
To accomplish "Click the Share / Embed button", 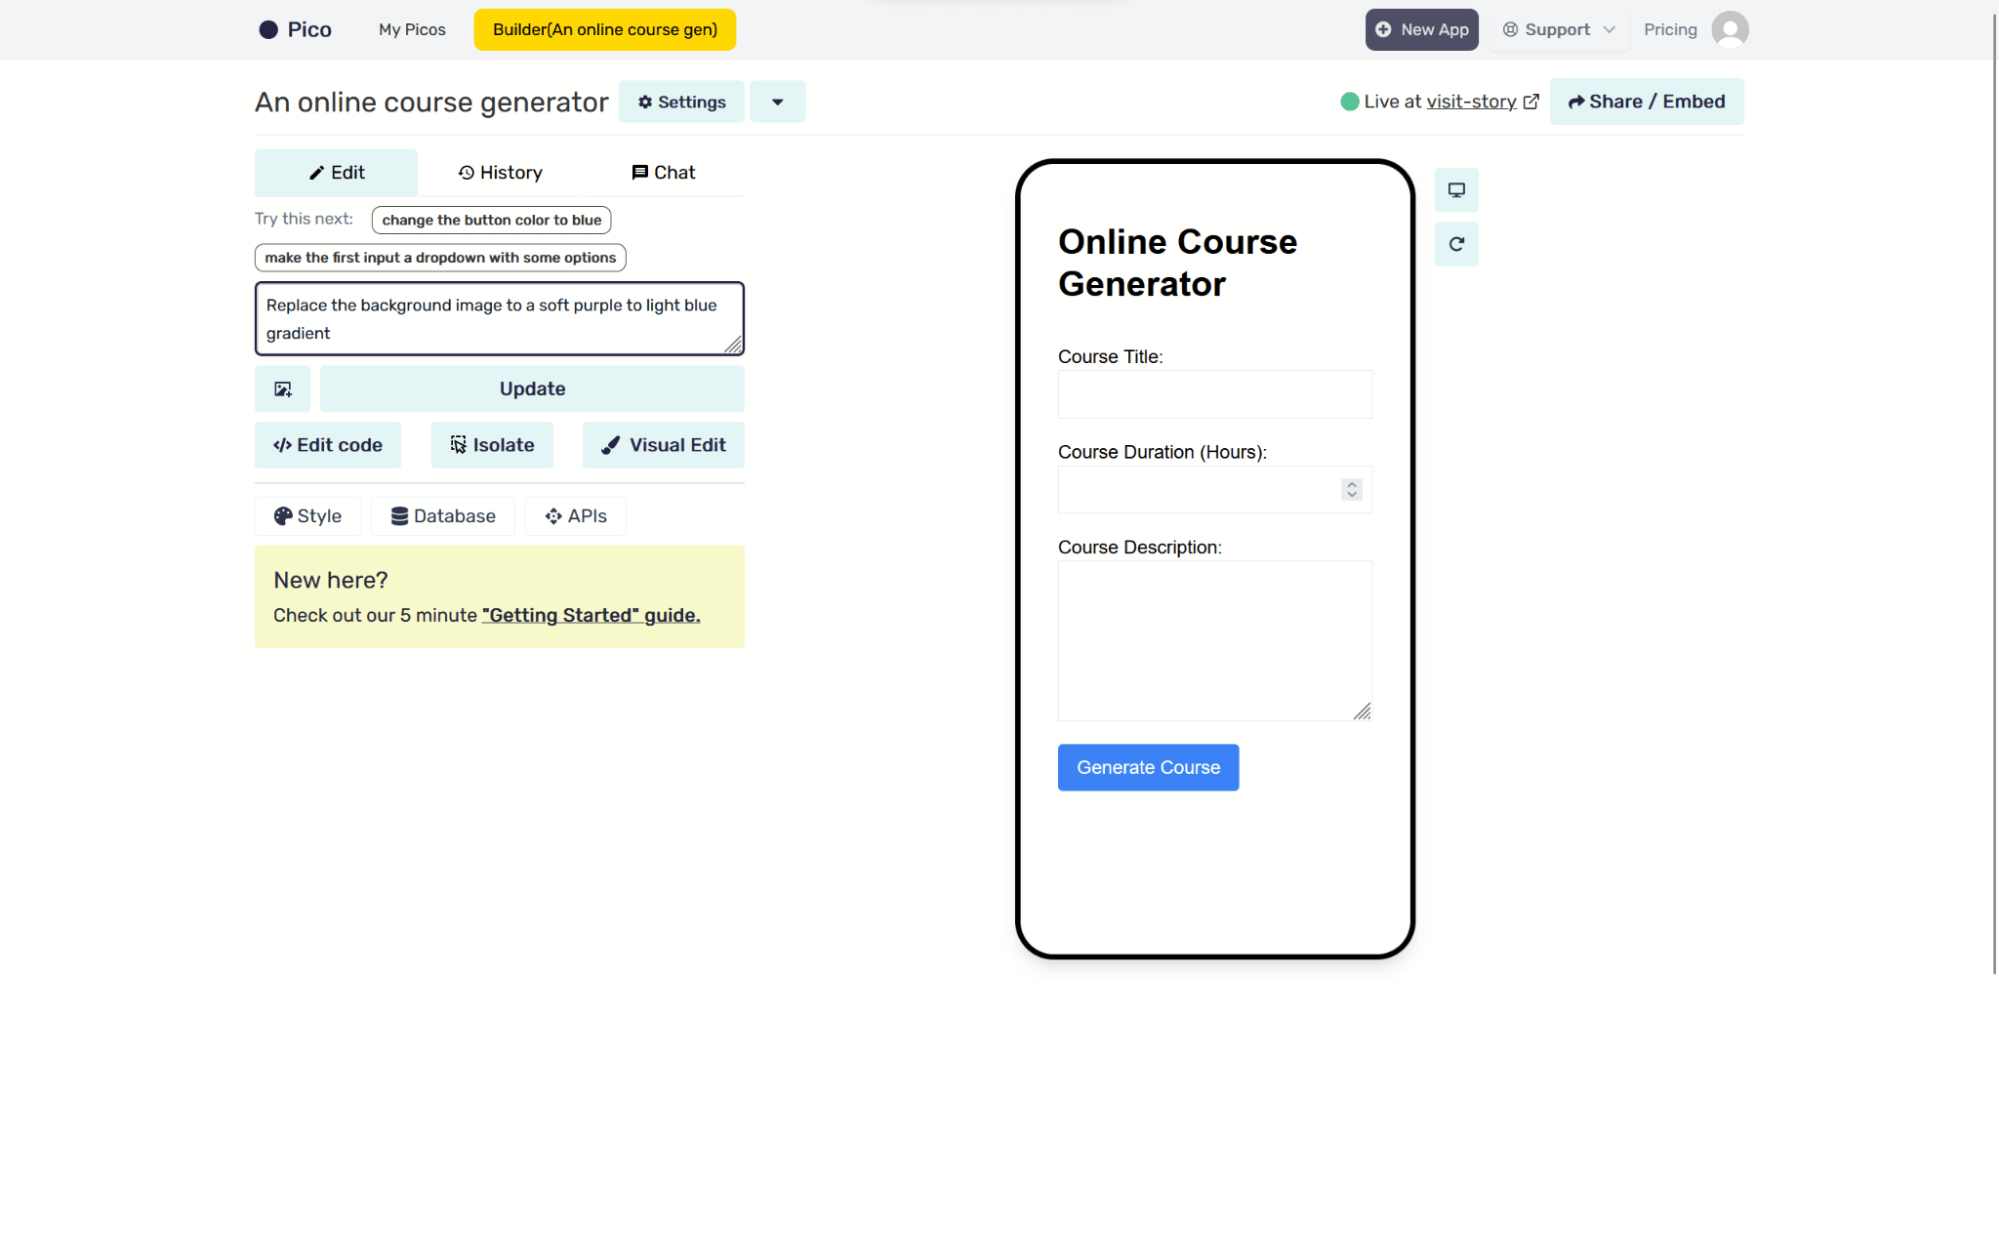I will click(1646, 101).
